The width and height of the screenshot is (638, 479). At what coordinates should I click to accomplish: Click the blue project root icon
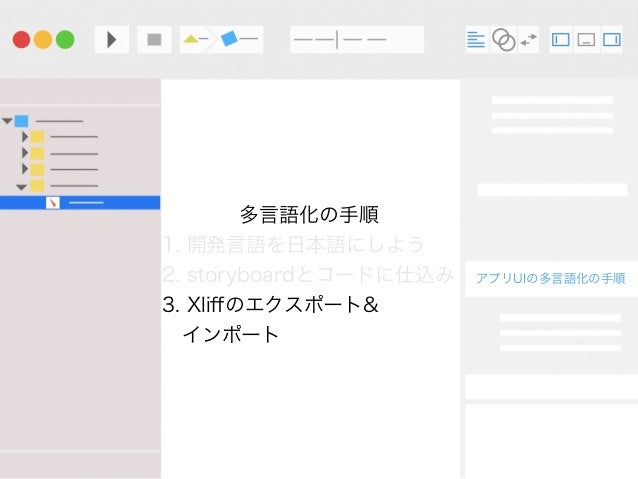(x=22, y=121)
